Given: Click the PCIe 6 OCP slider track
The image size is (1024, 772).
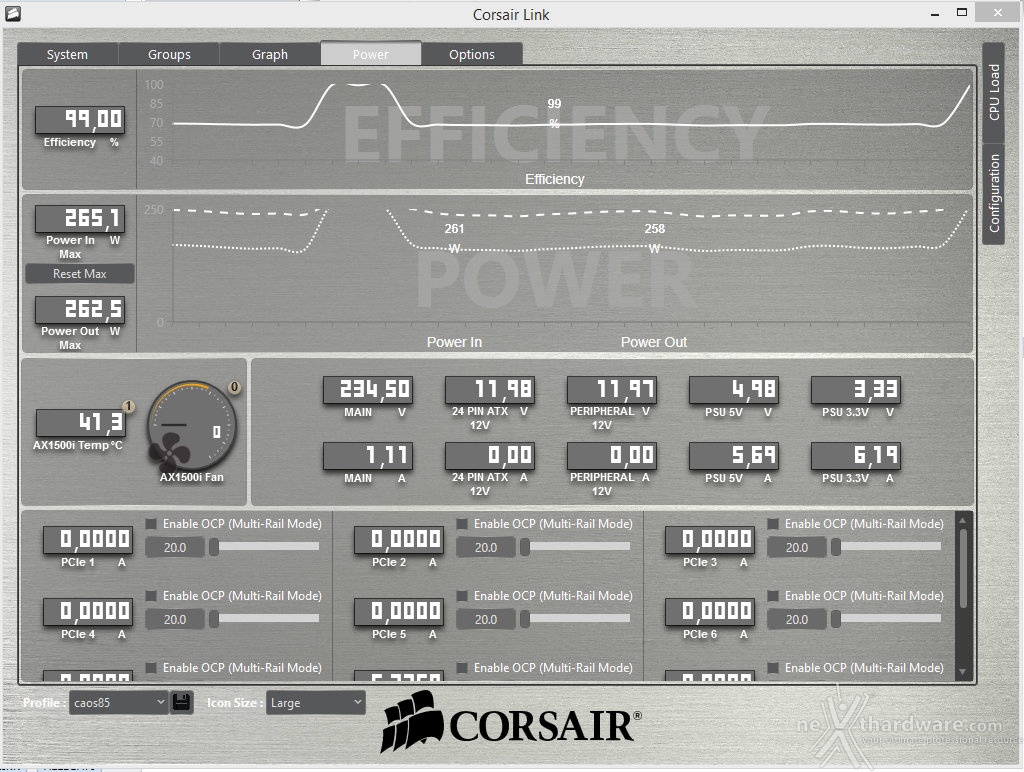Looking at the screenshot, I should click(889, 618).
